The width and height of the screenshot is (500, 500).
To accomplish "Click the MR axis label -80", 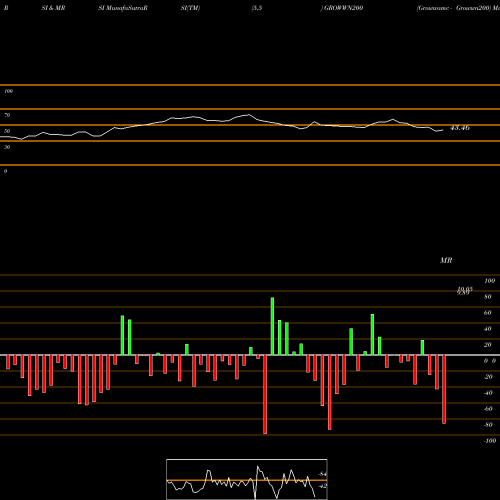I will point(488,425).
